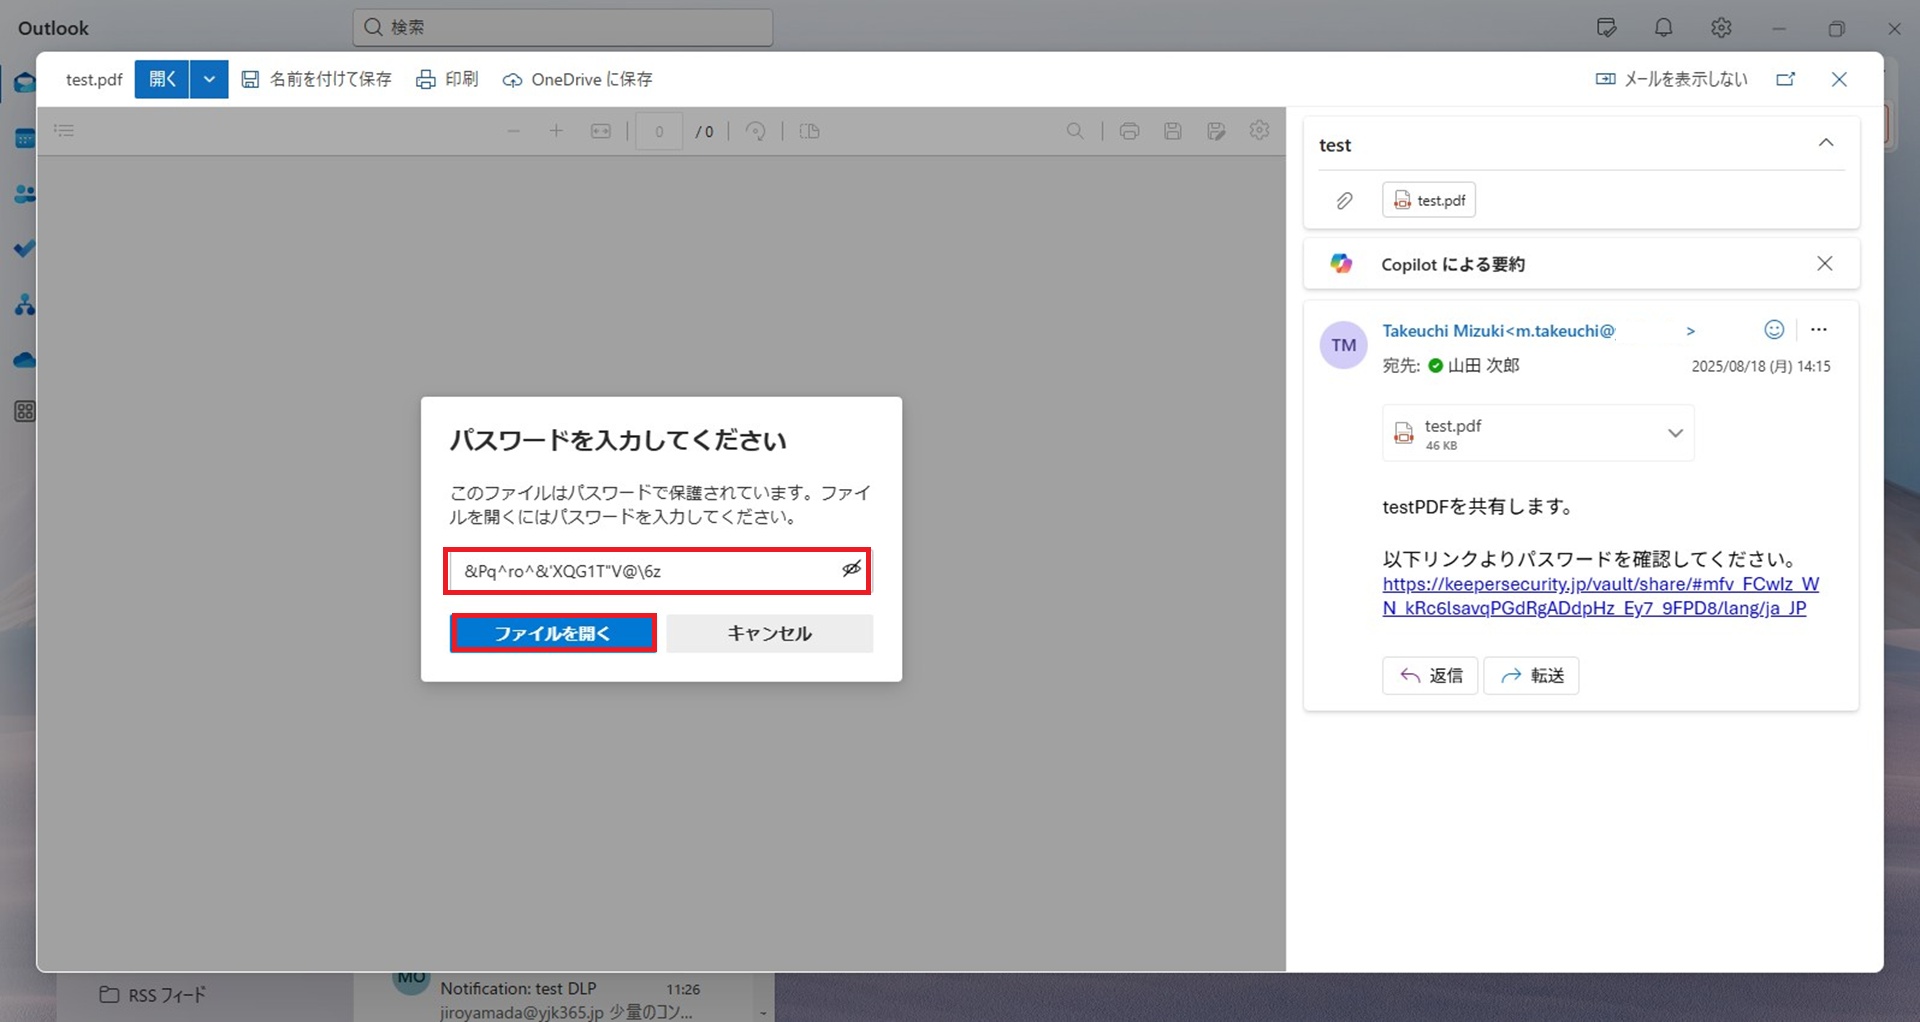Screen dimensions: 1920x1022
Task: Click 名前を付けて保存 in the toolbar
Action: pos(317,79)
